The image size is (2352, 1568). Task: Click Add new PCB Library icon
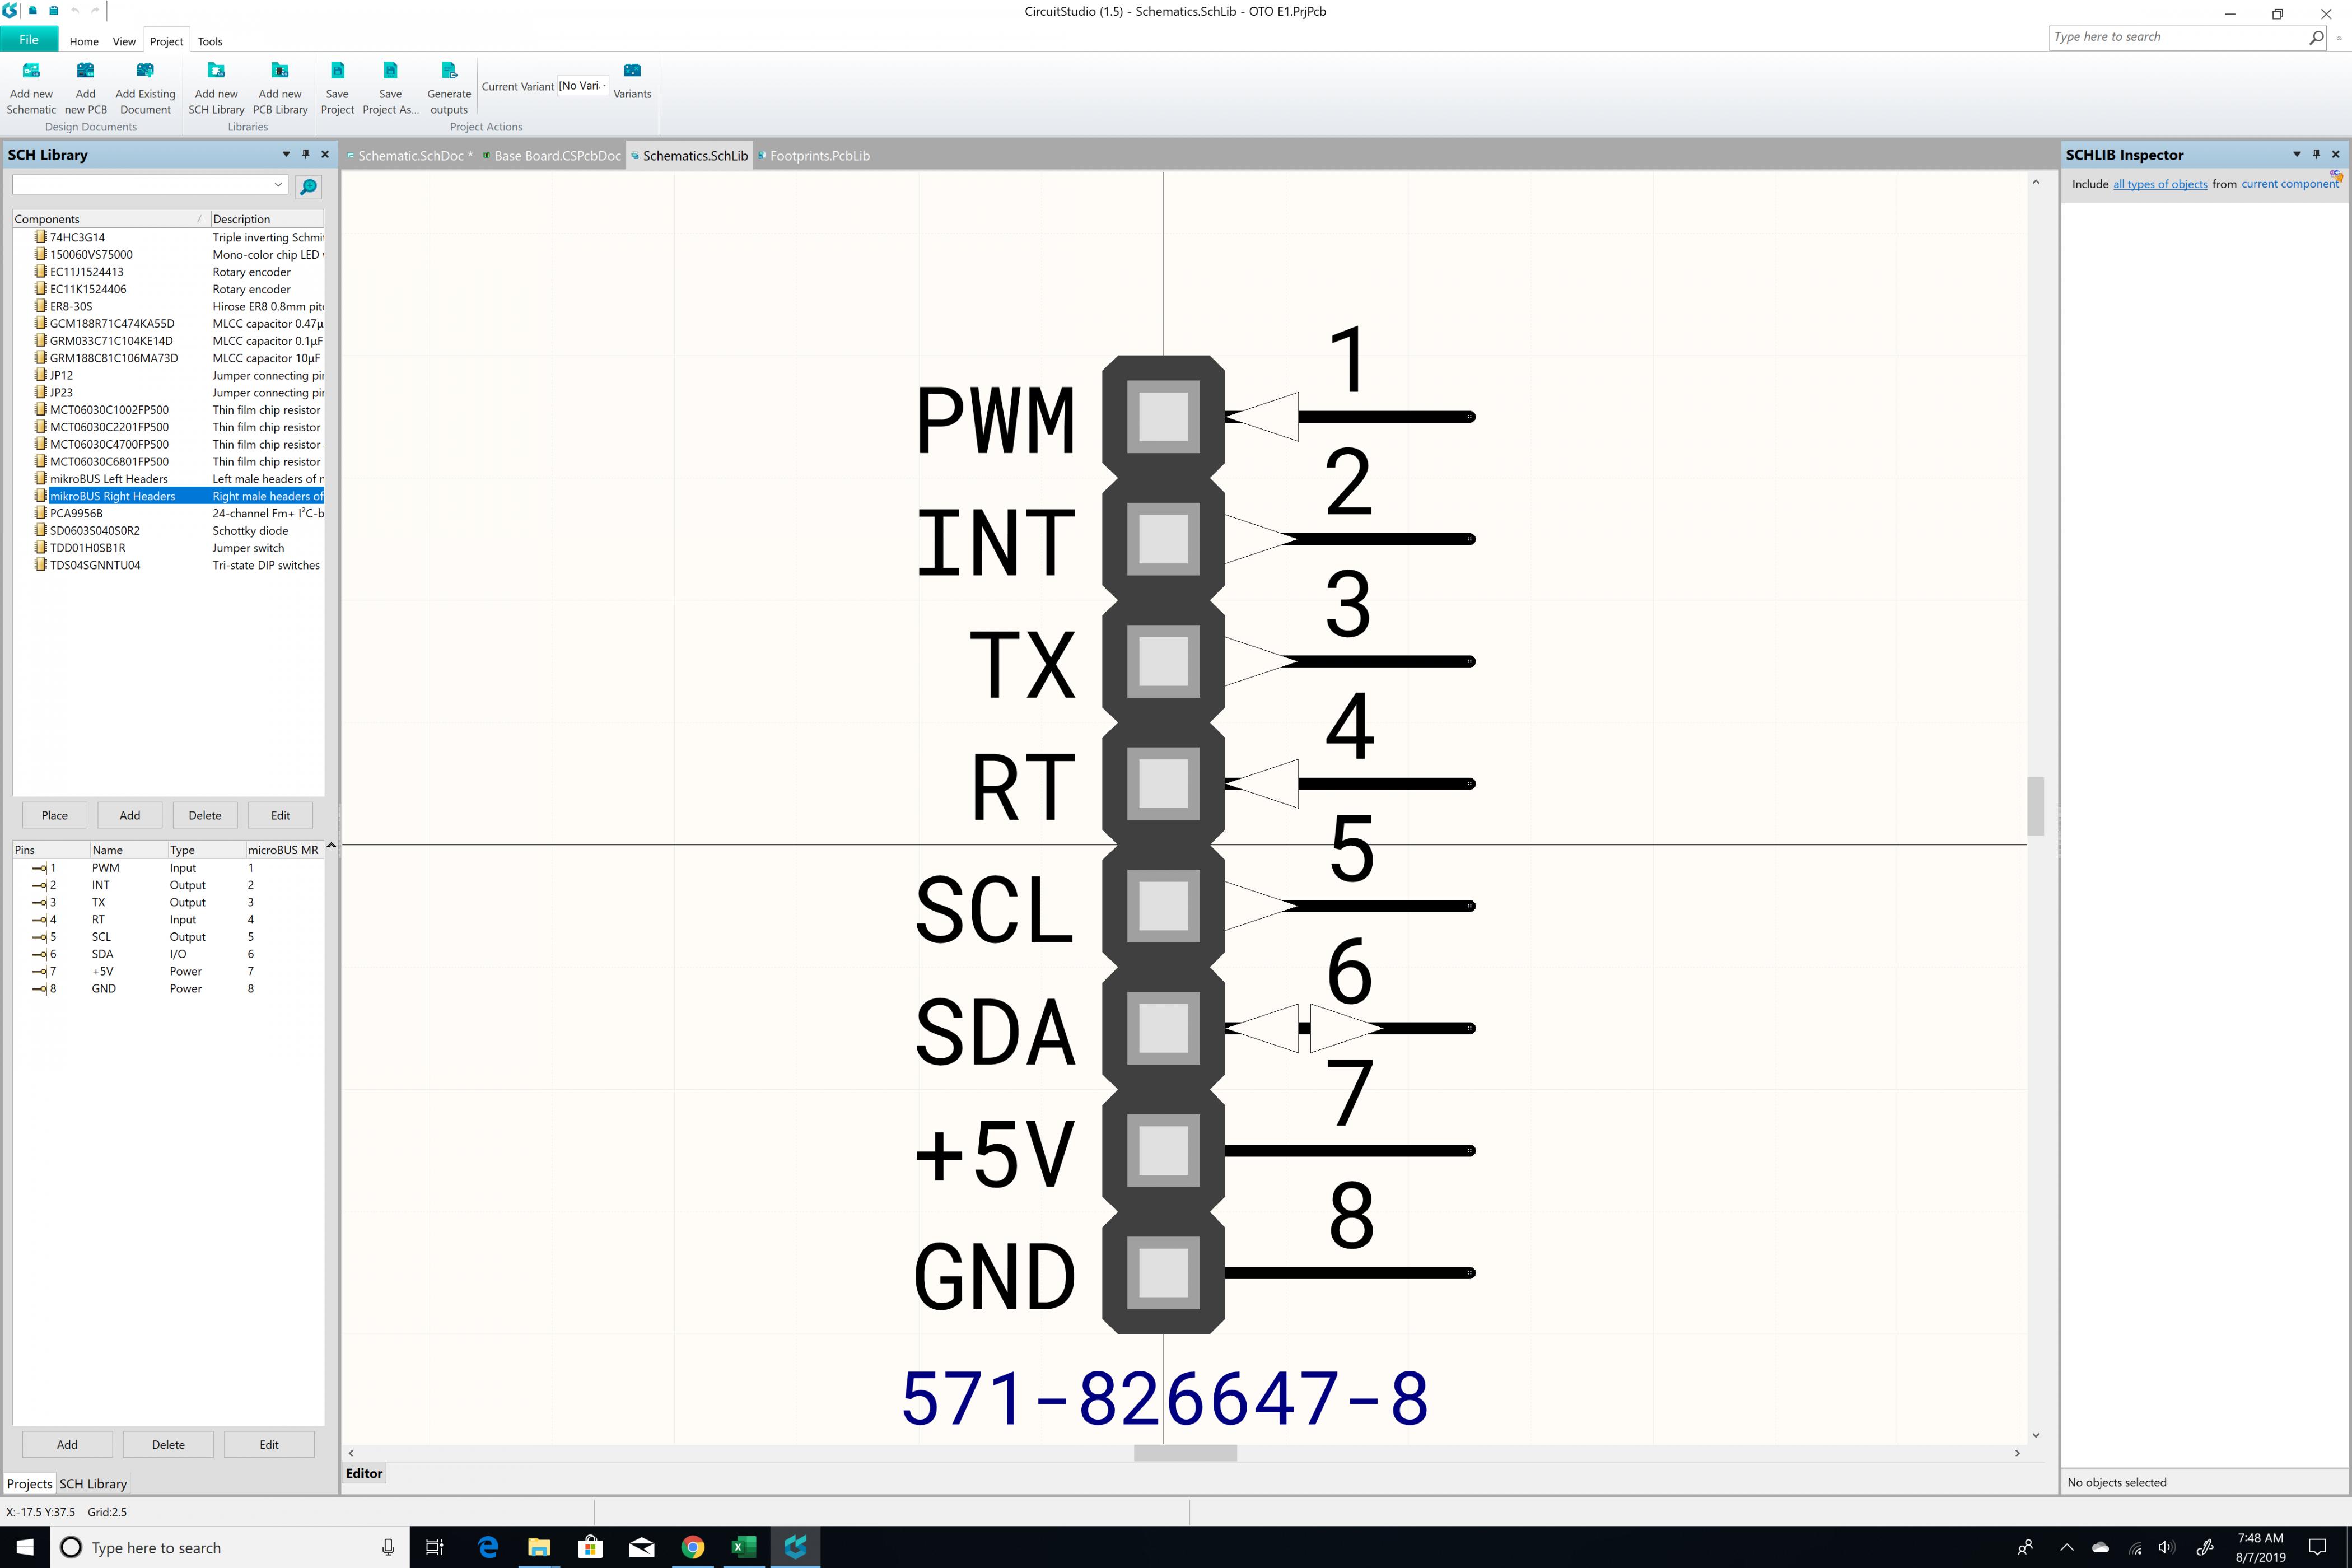tap(280, 71)
